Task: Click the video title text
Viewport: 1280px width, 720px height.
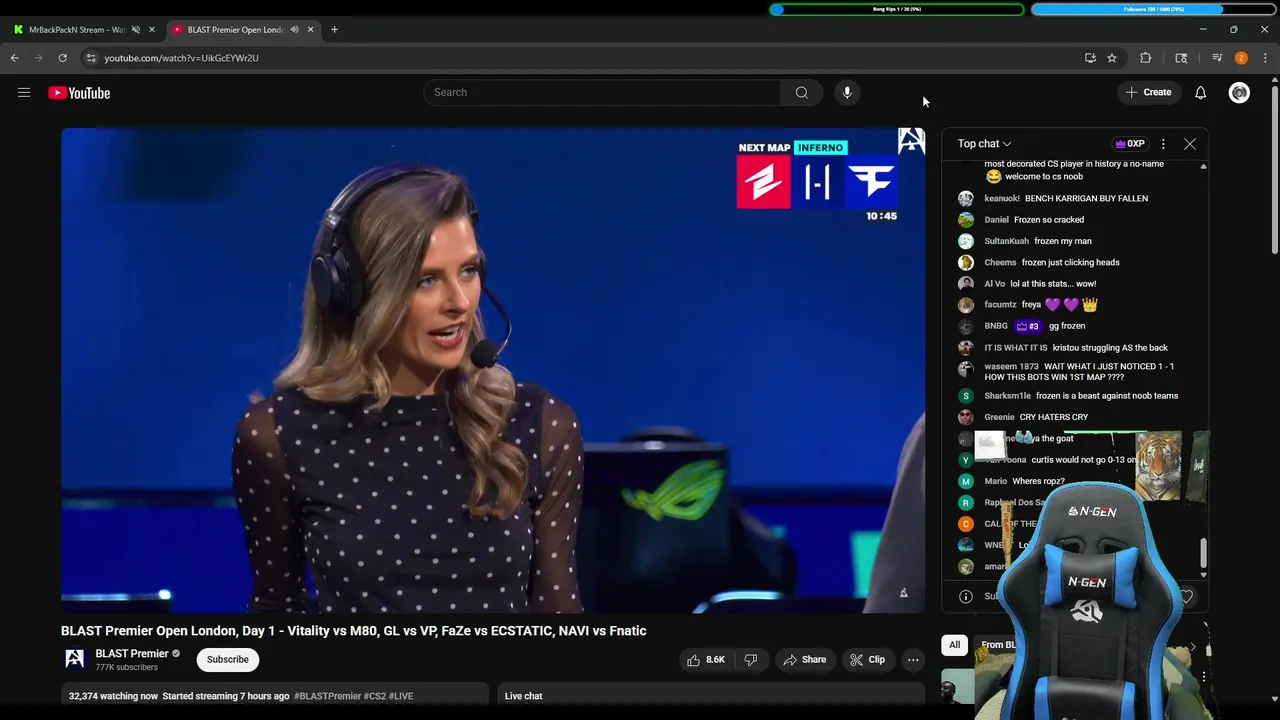Action: point(354,631)
